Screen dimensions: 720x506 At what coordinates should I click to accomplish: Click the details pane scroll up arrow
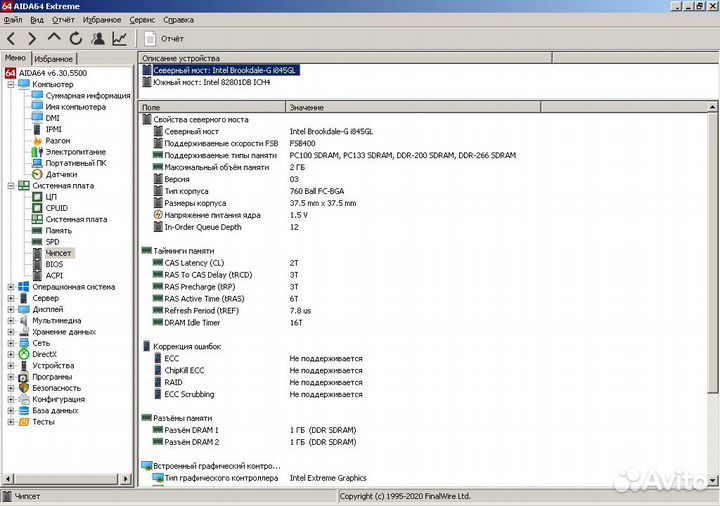pyautogui.click(x=712, y=107)
